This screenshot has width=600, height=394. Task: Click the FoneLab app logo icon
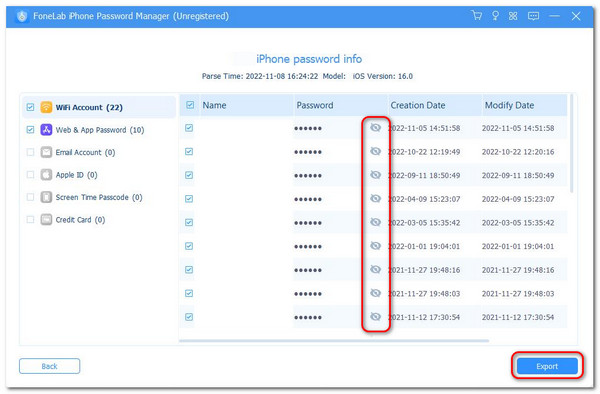tap(22, 16)
